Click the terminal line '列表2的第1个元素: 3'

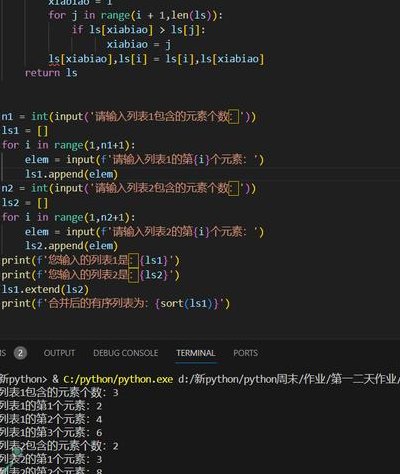51,460
